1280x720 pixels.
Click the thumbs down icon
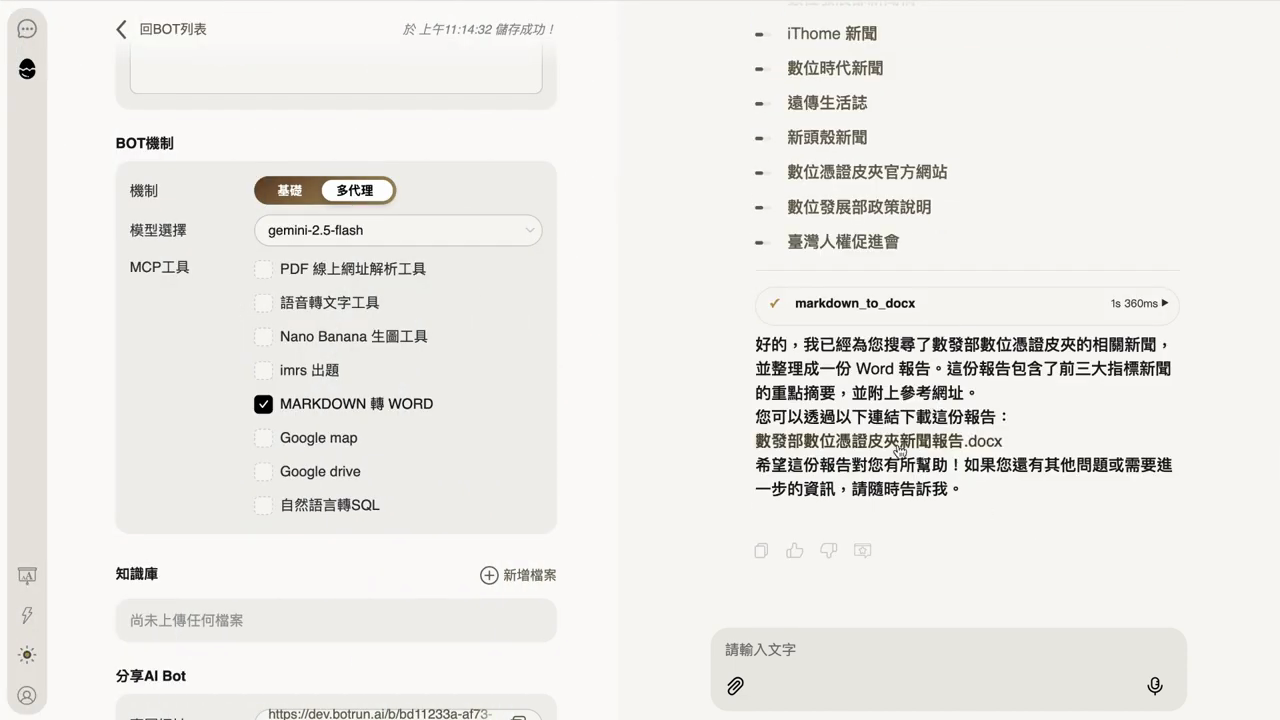(x=828, y=550)
